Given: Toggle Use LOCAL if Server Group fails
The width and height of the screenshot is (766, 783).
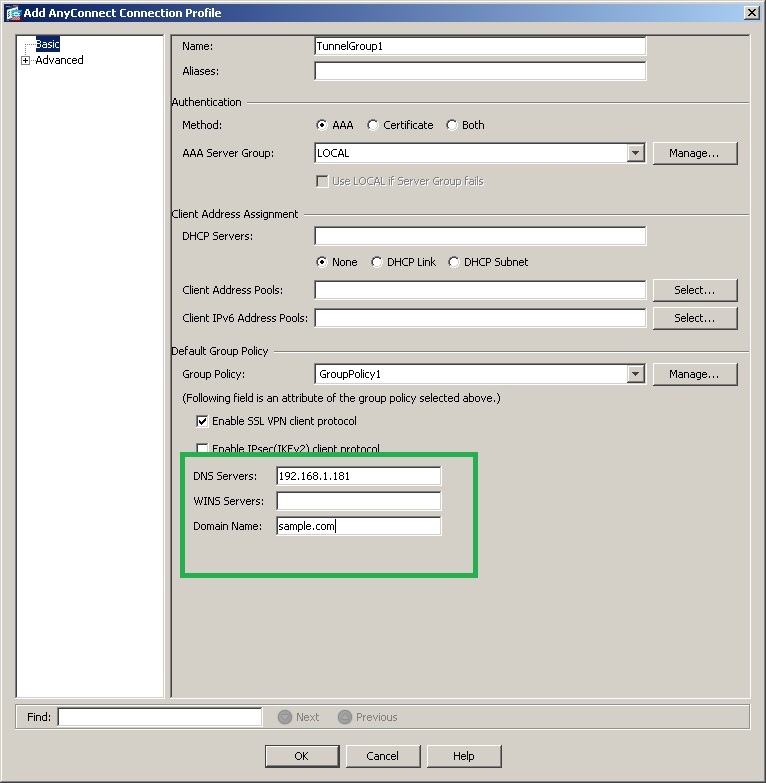Looking at the screenshot, I should pyautogui.click(x=322, y=181).
